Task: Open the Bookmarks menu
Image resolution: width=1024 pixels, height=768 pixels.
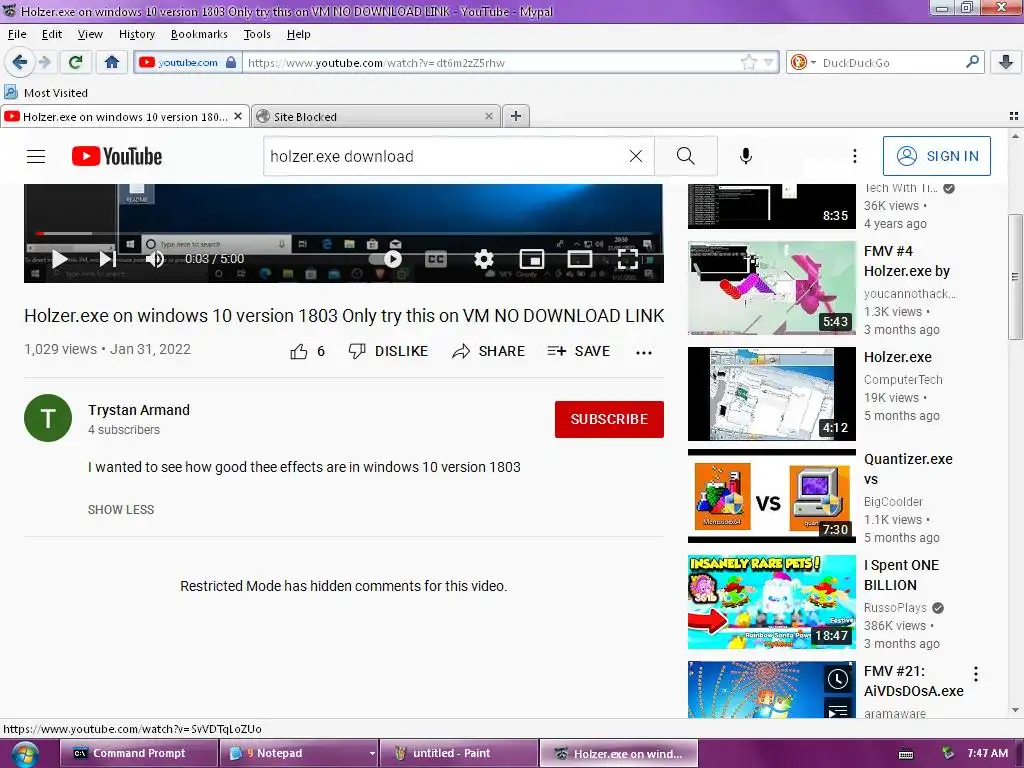Action: 199,34
